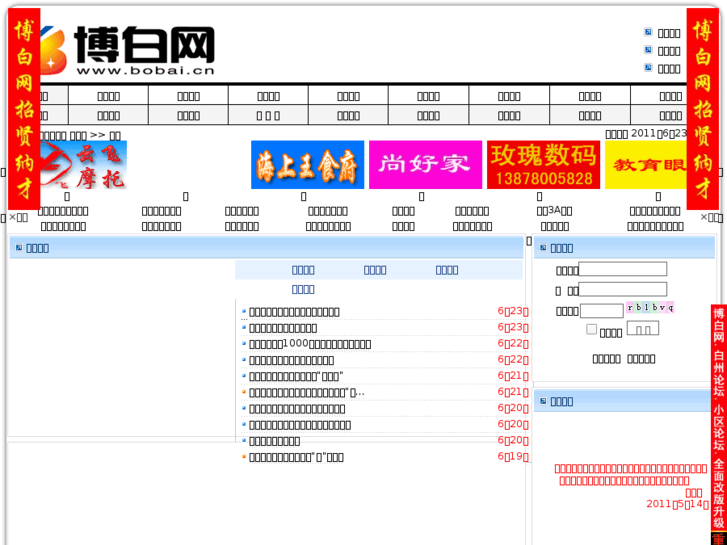The height and width of the screenshot is (545, 727).
Task: Open the yellow 教育眼 advertisement banner
Action: [x=645, y=165]
